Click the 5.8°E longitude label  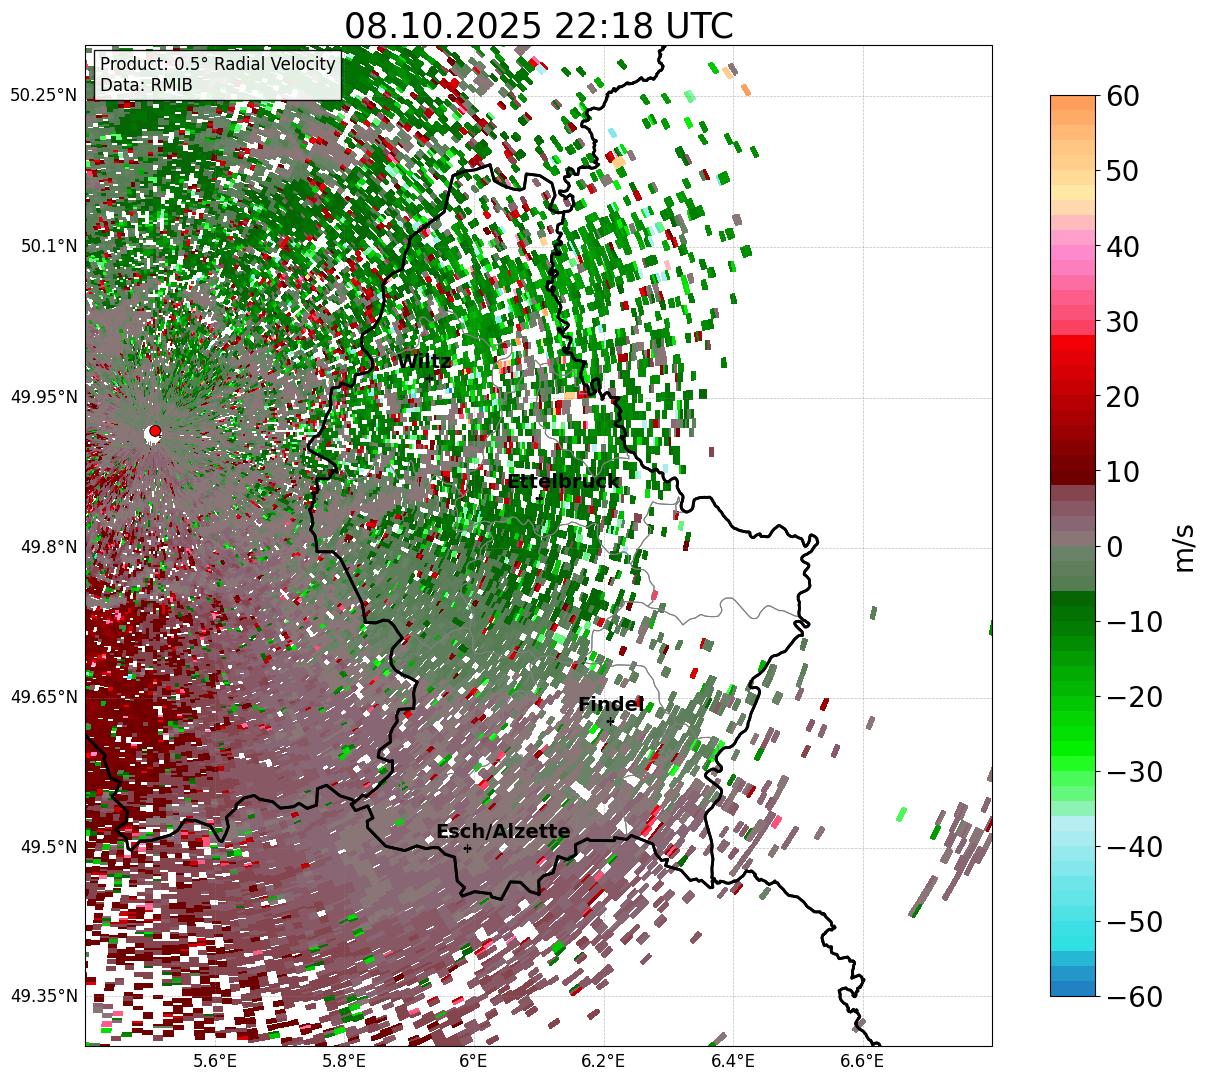pos(344,1062)
